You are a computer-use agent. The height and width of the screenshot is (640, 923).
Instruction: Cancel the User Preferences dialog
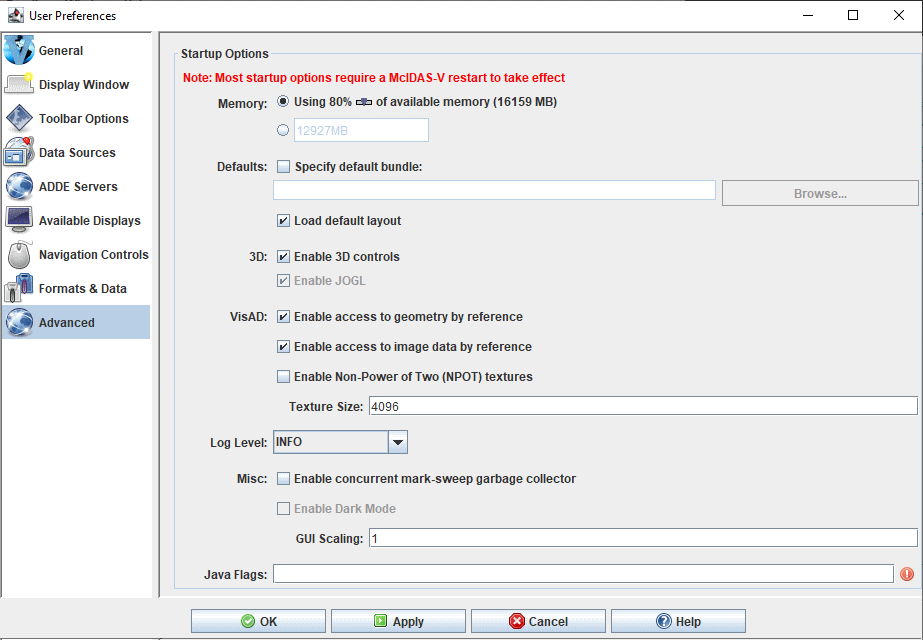pos(538,620)
